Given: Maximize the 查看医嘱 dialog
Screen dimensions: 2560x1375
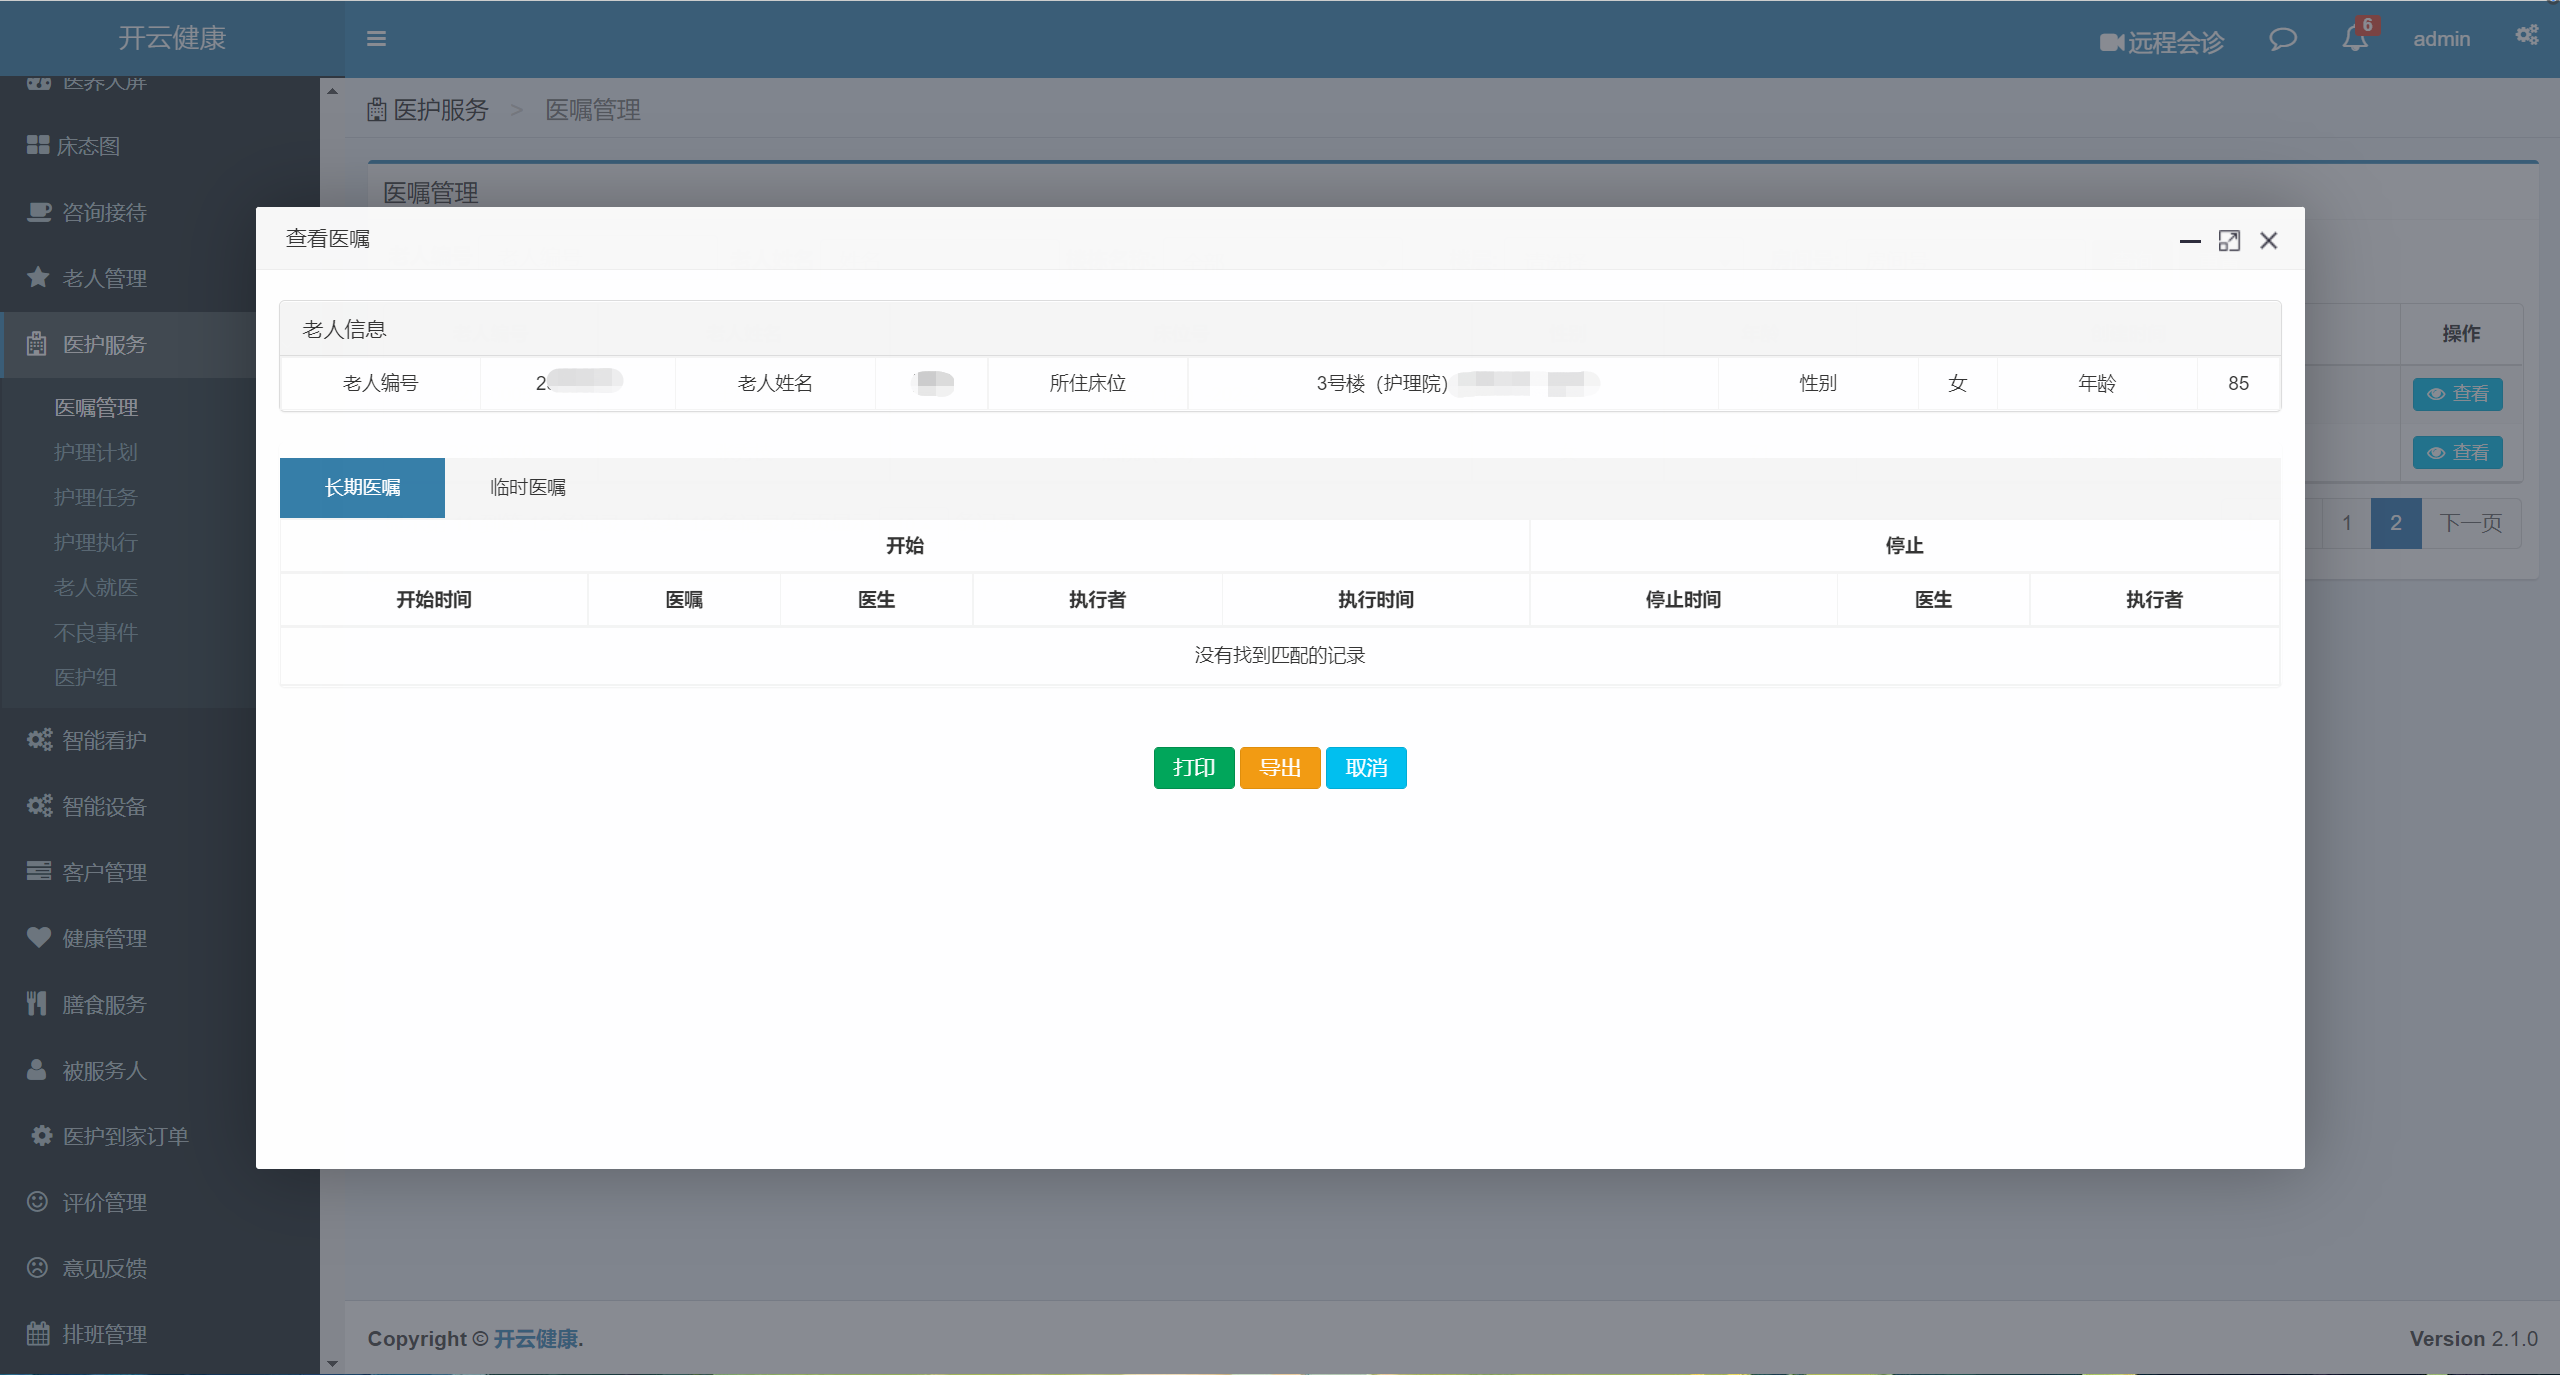Looking at the screenshot, I should (2229, 241).
